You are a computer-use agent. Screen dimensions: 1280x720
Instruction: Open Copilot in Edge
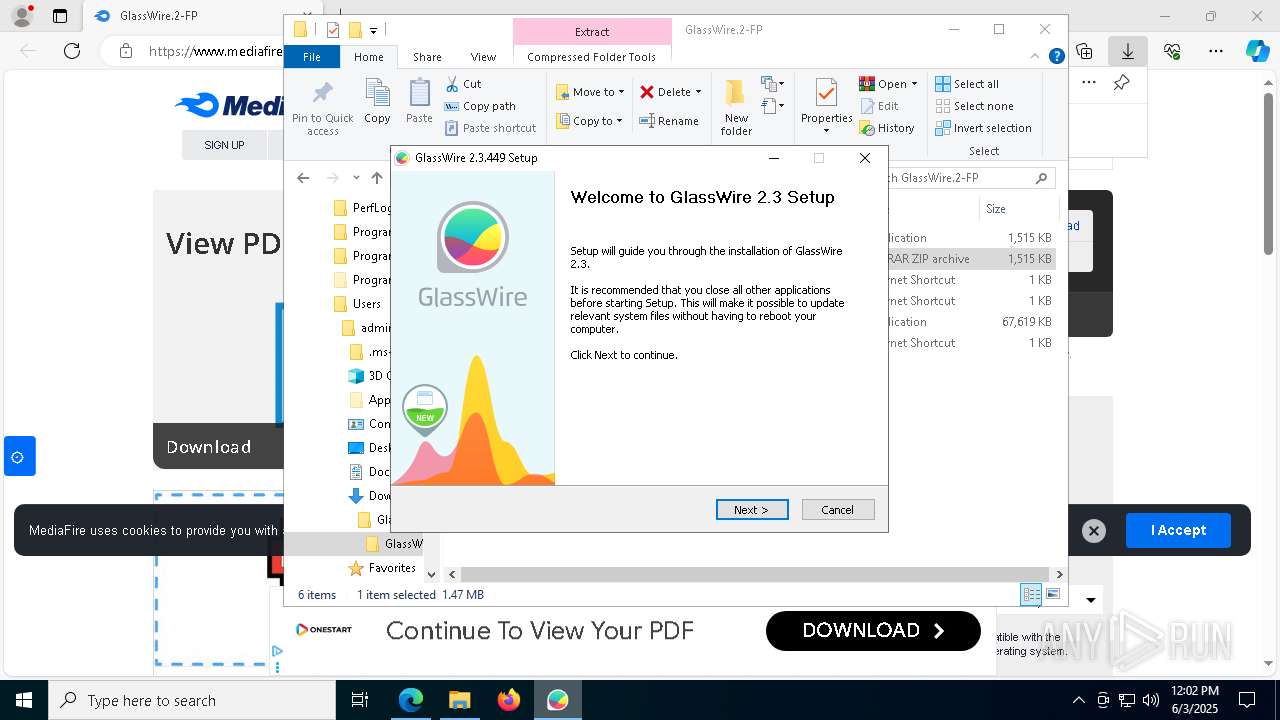[x=1257, y=51]
